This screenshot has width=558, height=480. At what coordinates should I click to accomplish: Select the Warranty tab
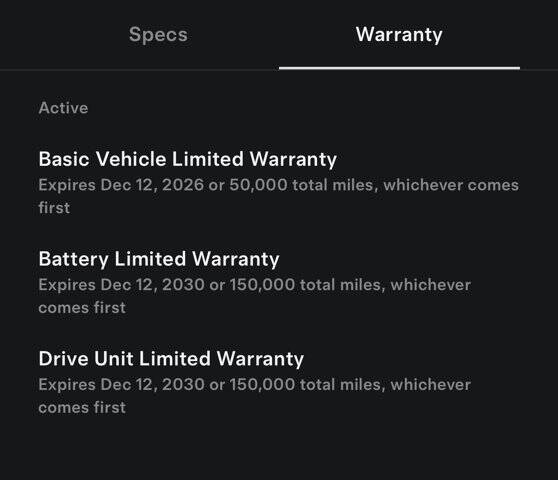[399, 35]
